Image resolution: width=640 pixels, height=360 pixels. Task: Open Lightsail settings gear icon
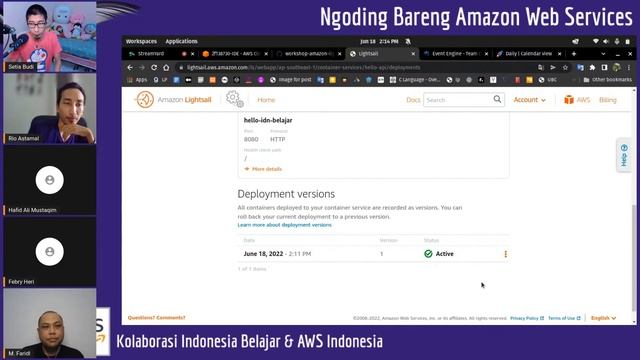tap(235, 99)
